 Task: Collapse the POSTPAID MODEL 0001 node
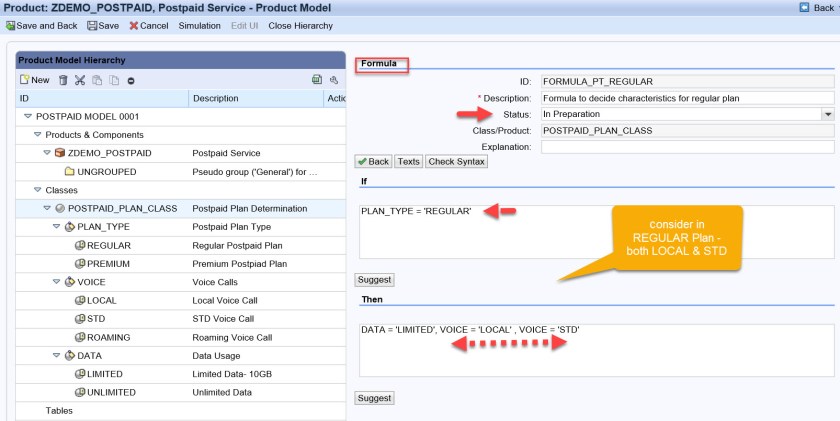(27, 116)
